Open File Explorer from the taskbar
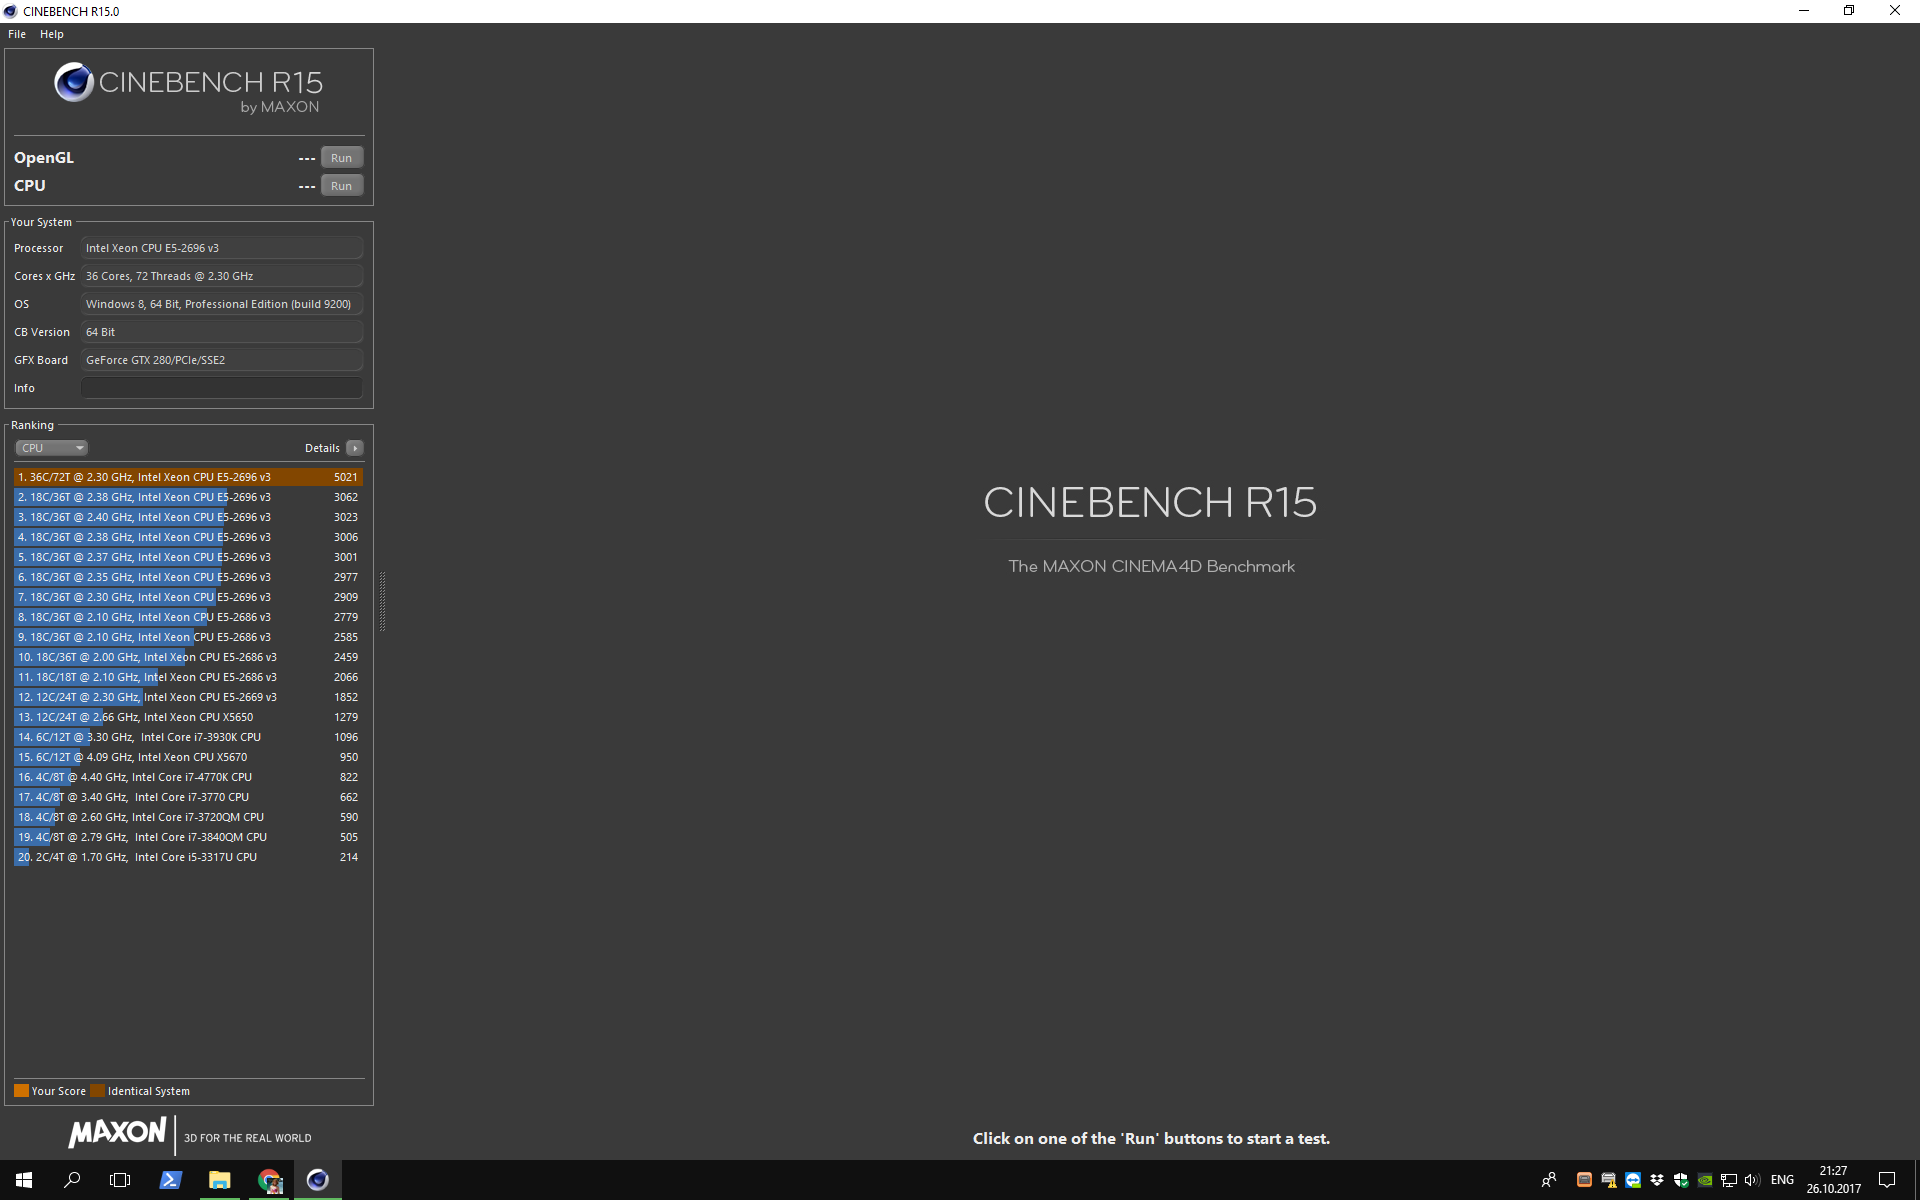The height and width of the screenshot is (1200, 1920). 219,1180
